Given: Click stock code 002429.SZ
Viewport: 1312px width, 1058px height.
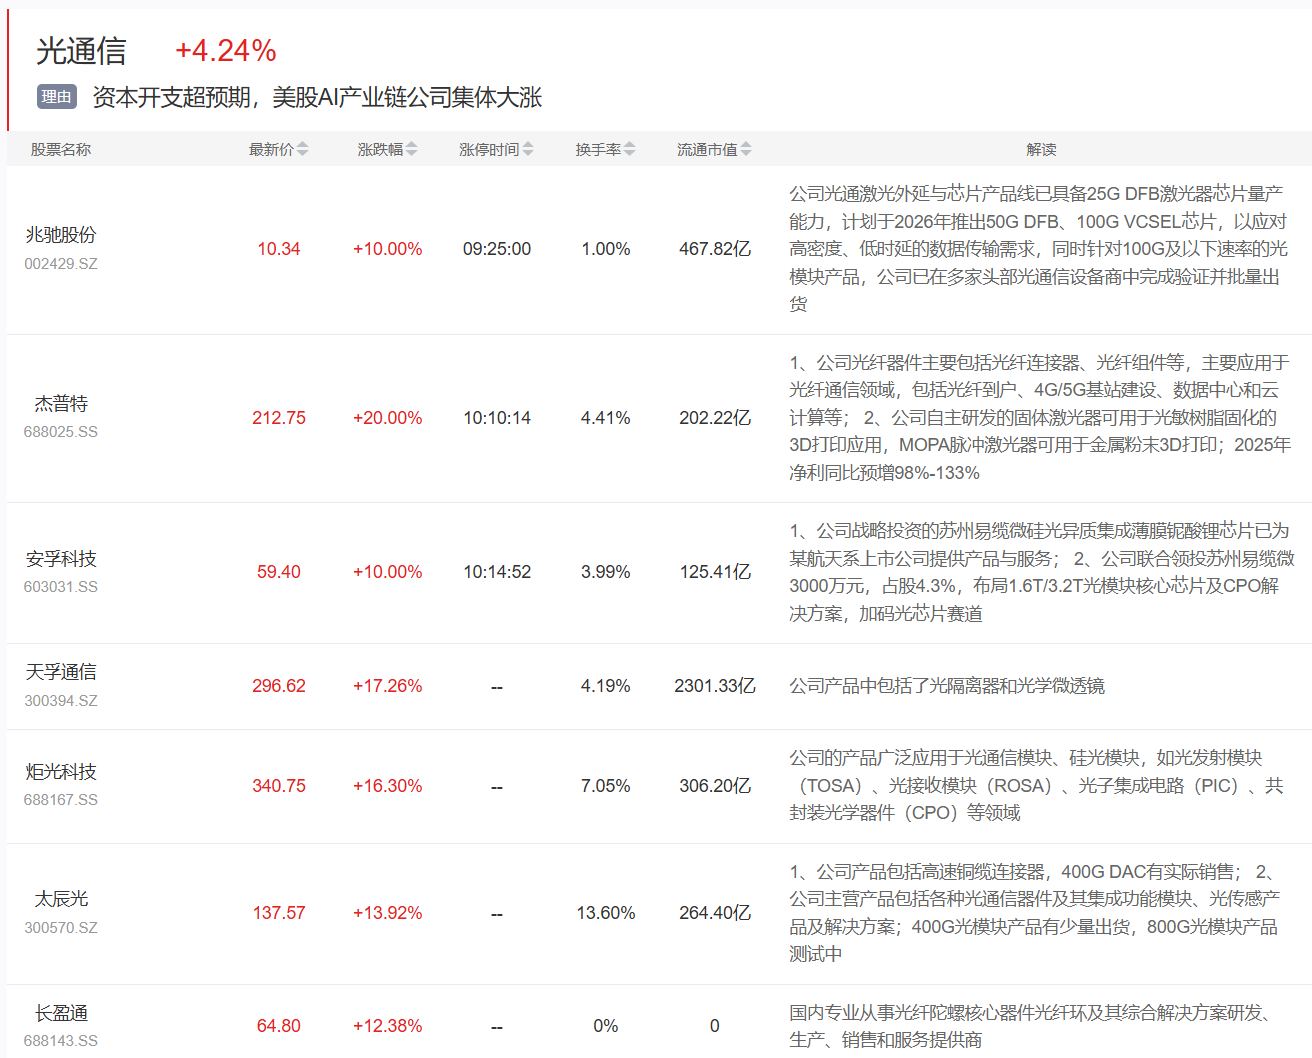Looking at the screenshot, I should point(61,264).
